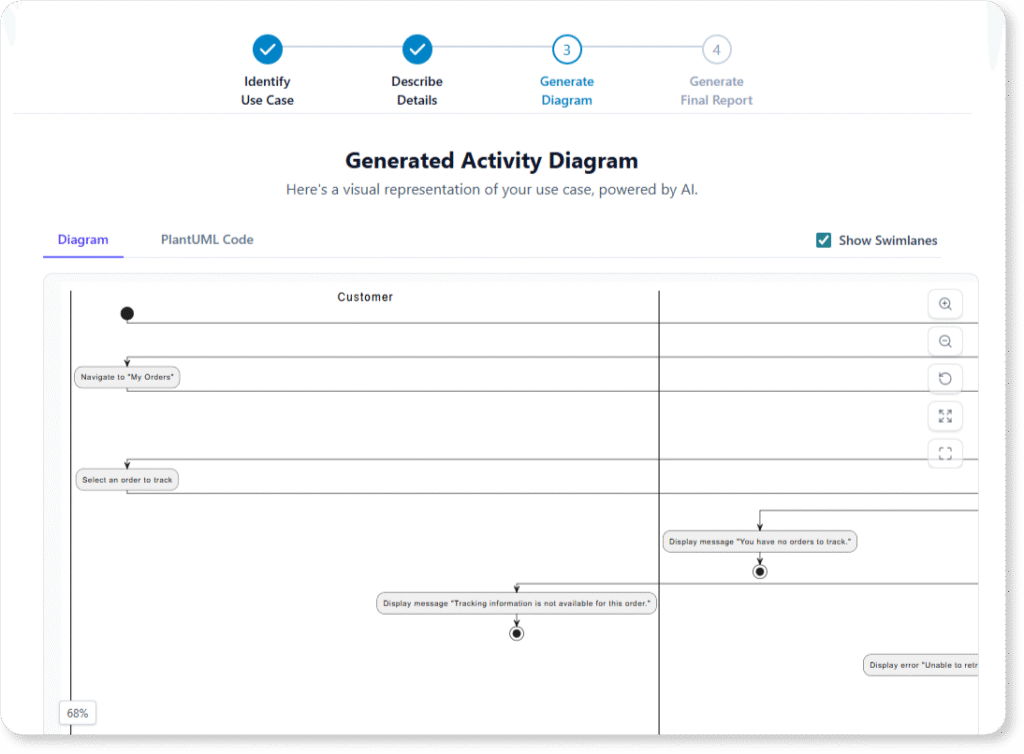
Task: Click the completed Describe Details checkmark
Action: tap(417, 48)
